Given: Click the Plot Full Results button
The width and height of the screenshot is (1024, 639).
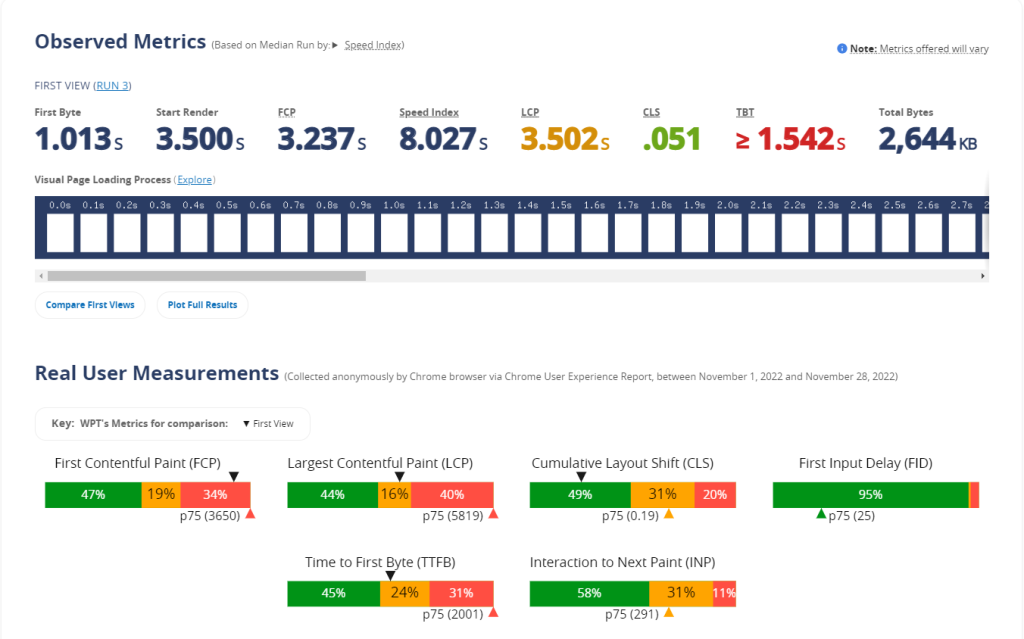Looking at the screenshot, I should click(x=202, y=305).
